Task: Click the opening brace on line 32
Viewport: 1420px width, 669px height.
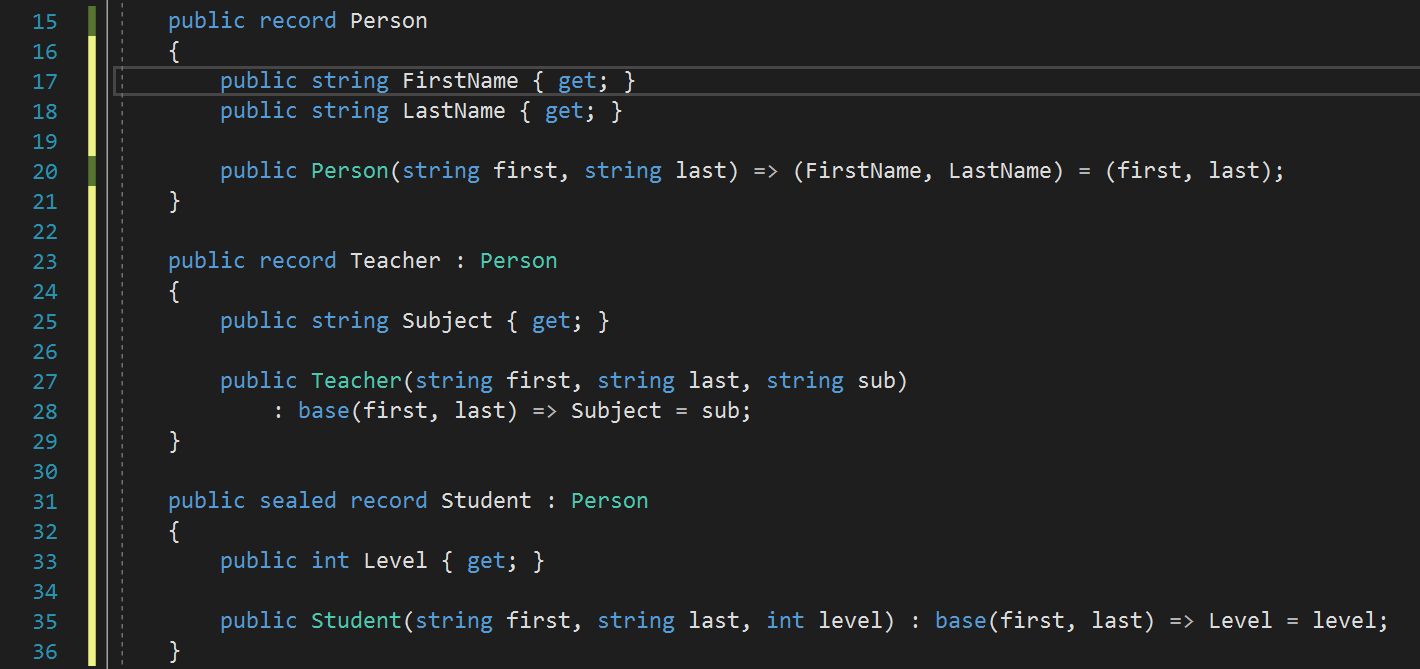Action: click(x=175, y=531)
